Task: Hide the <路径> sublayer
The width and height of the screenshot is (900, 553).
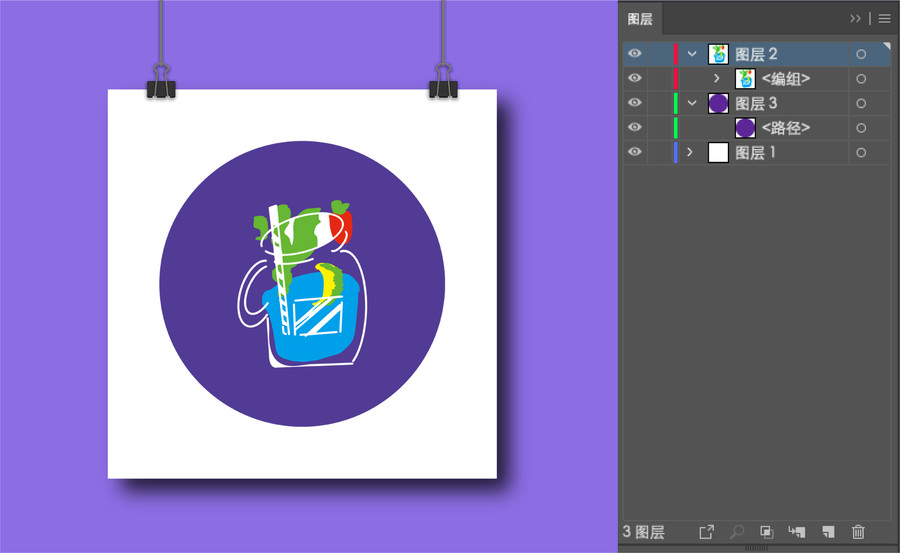Action: 634,127
